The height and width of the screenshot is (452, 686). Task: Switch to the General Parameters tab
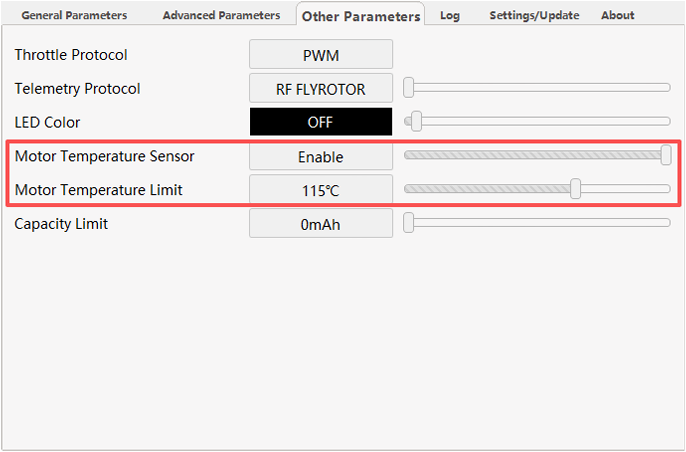coord(74,15)
